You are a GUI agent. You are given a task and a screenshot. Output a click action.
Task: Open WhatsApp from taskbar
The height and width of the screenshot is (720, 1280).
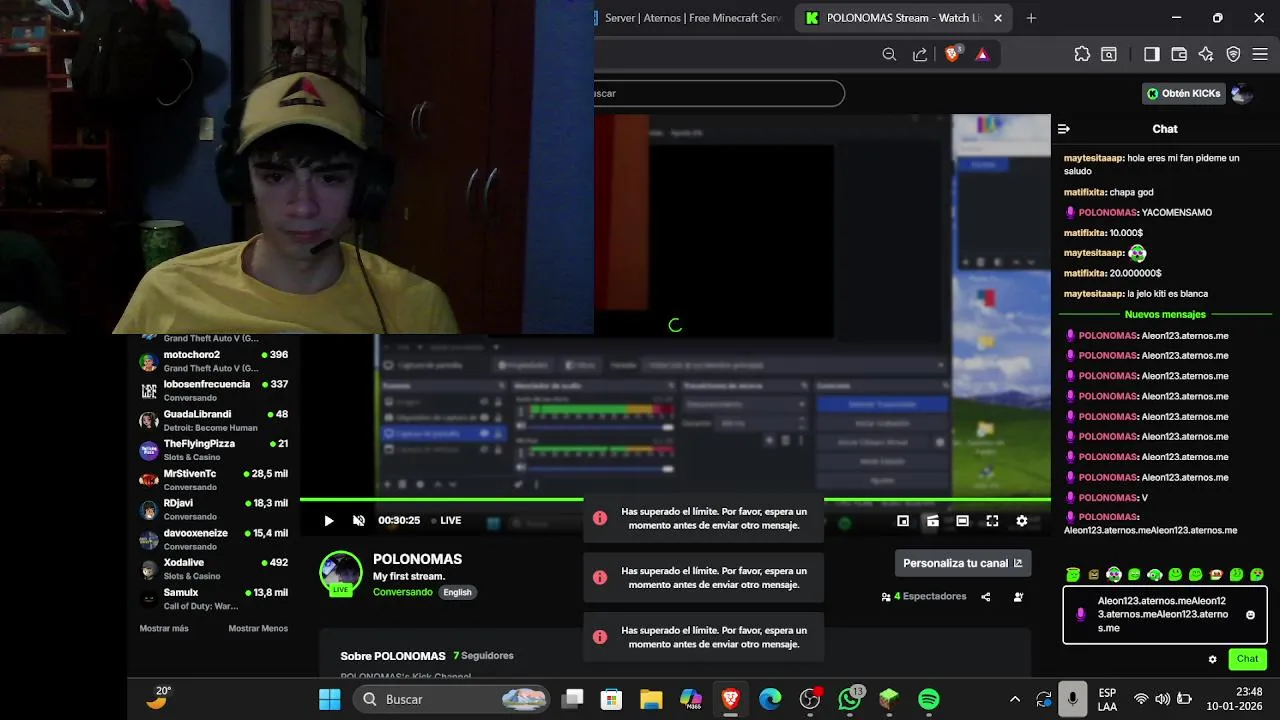(x=850, y=699)
